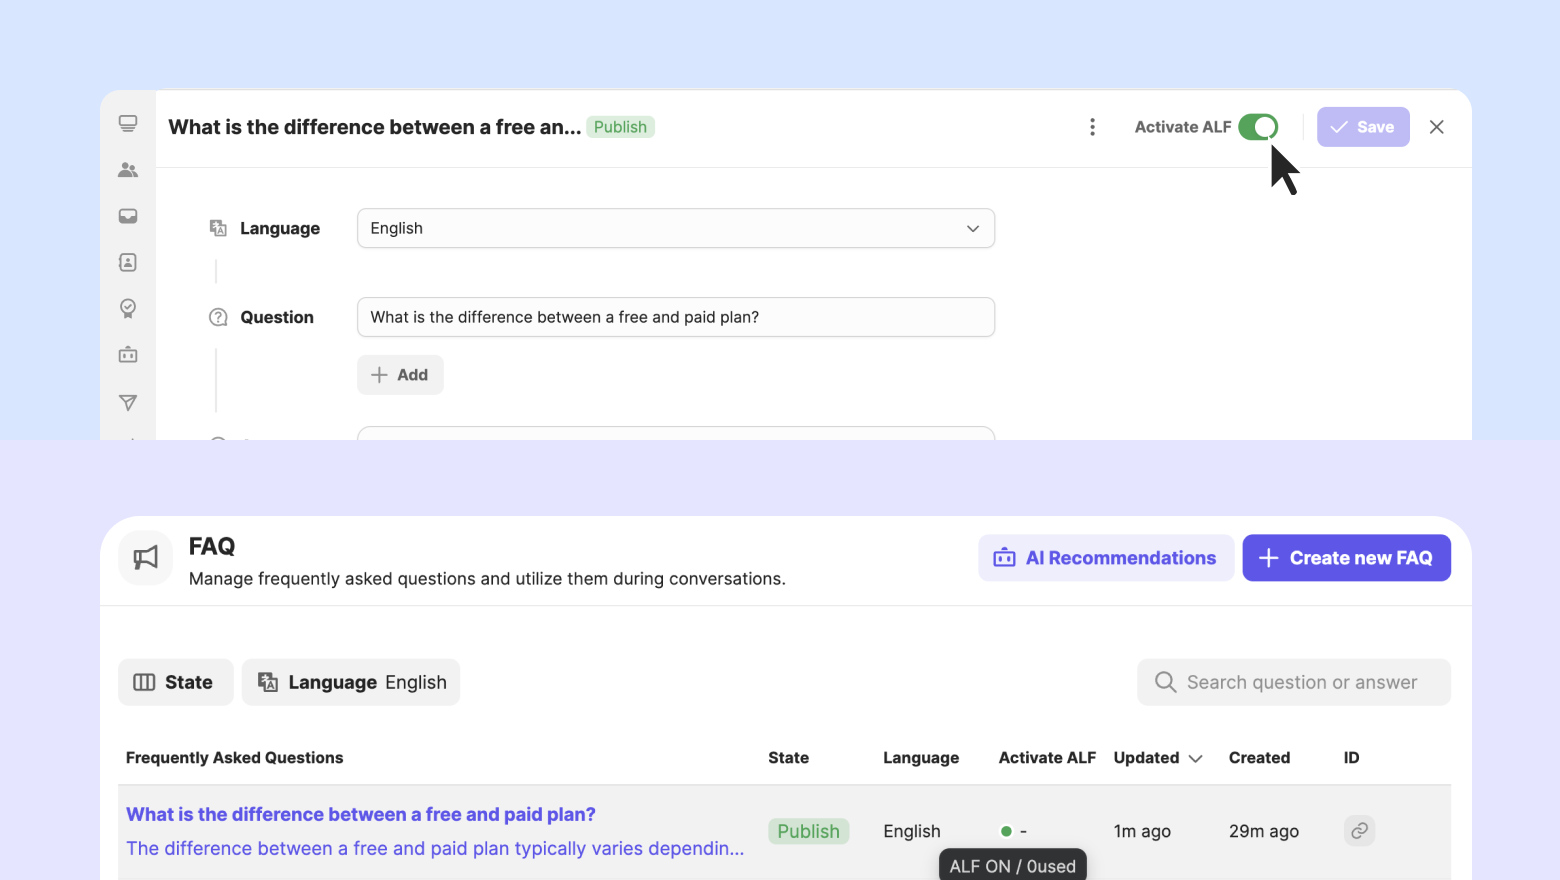Open the team members sidebar icon

128,170
